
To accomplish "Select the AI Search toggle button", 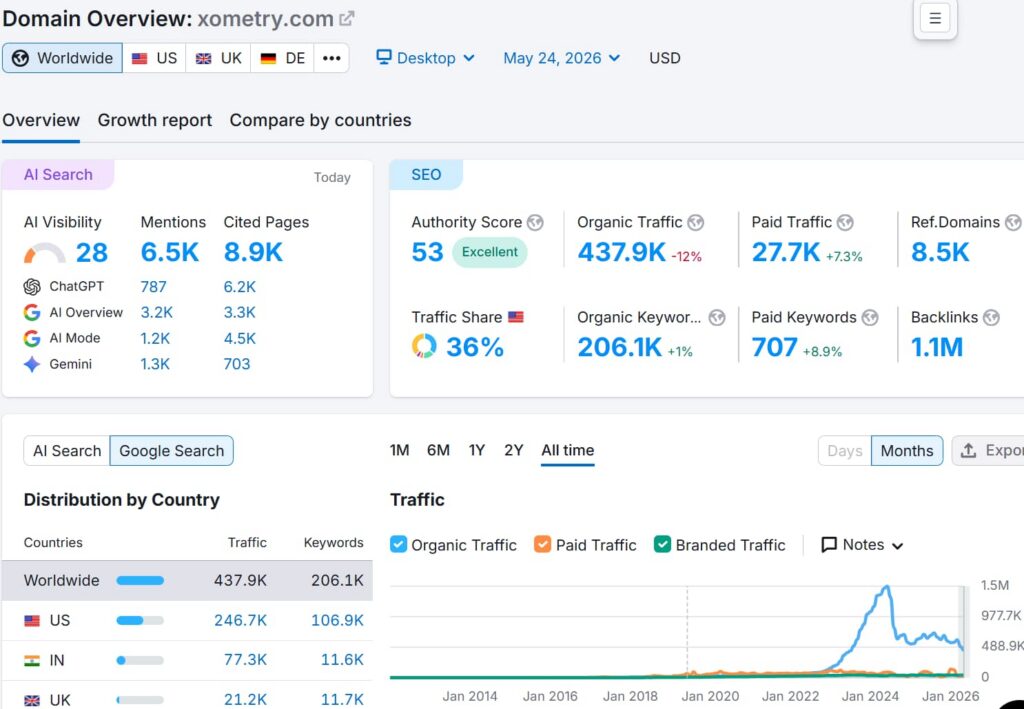I will pos(67,450).
